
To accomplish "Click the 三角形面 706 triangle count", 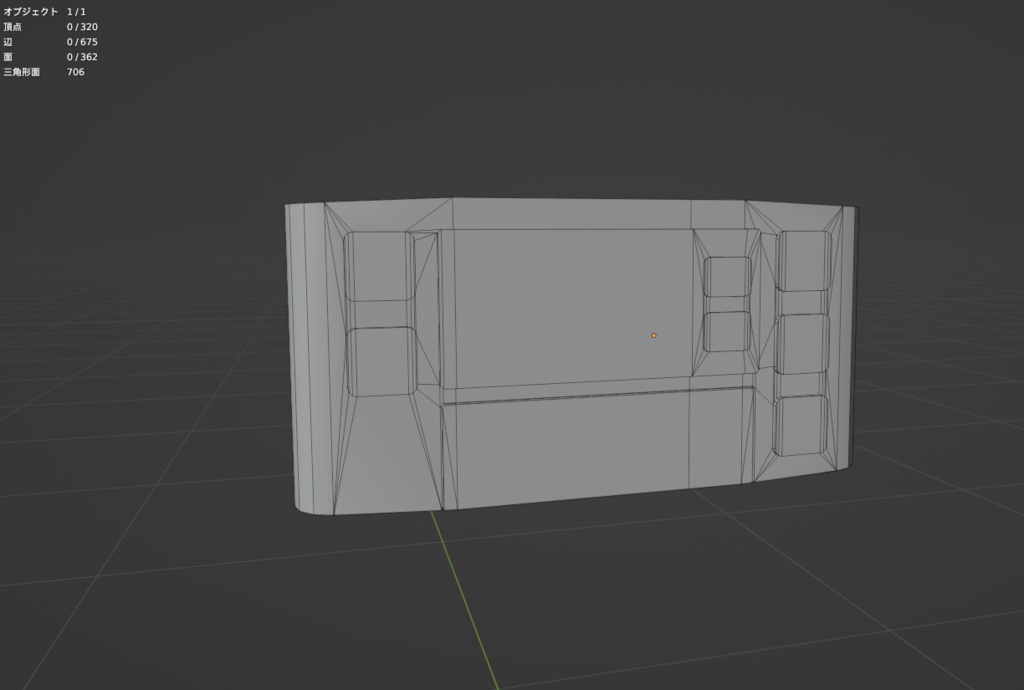I will coord(44,72).
